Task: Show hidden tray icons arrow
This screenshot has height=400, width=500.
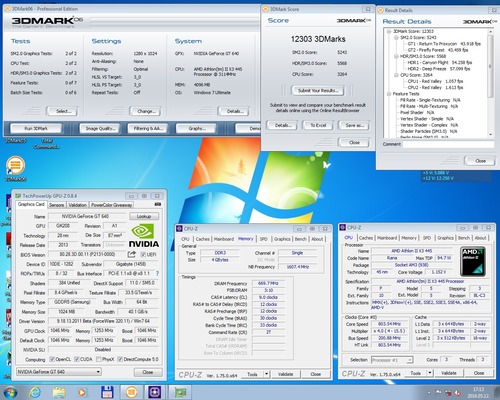Action: [x=429, y=393]
